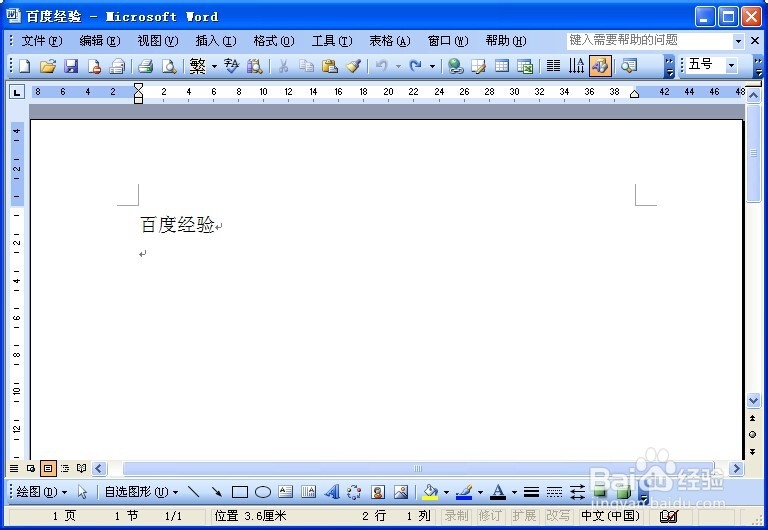The height and width of the screenshot is (530, 768).
Task: Toggle the Drawing toolbar button off
Action: [600, 66]
